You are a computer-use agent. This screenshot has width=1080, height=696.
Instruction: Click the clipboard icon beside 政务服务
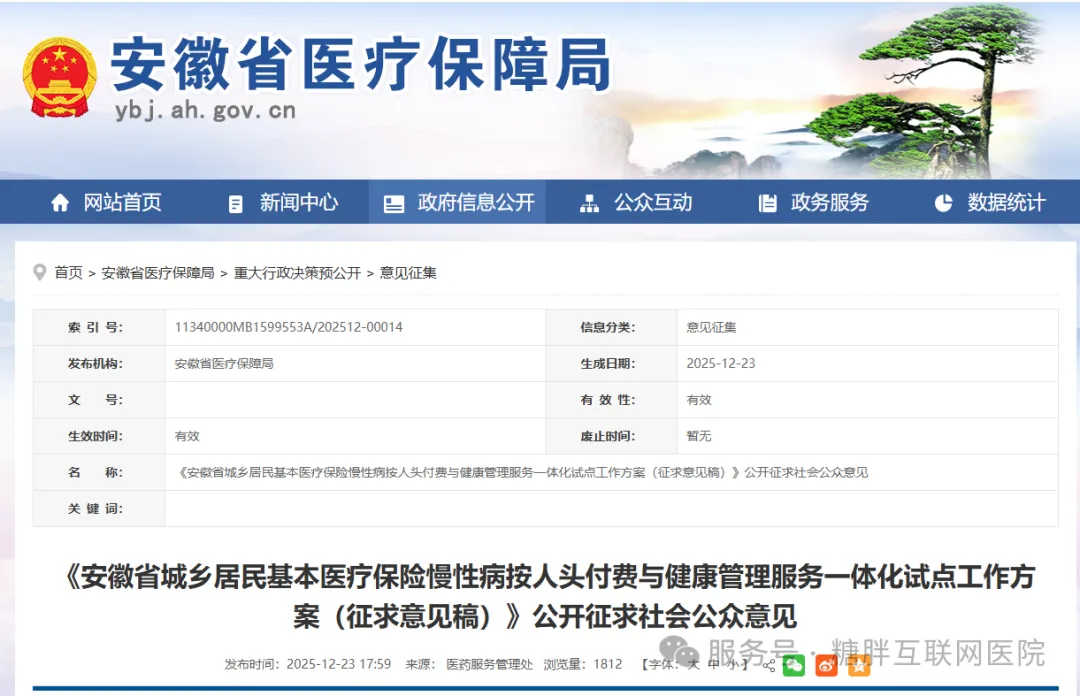767,203
